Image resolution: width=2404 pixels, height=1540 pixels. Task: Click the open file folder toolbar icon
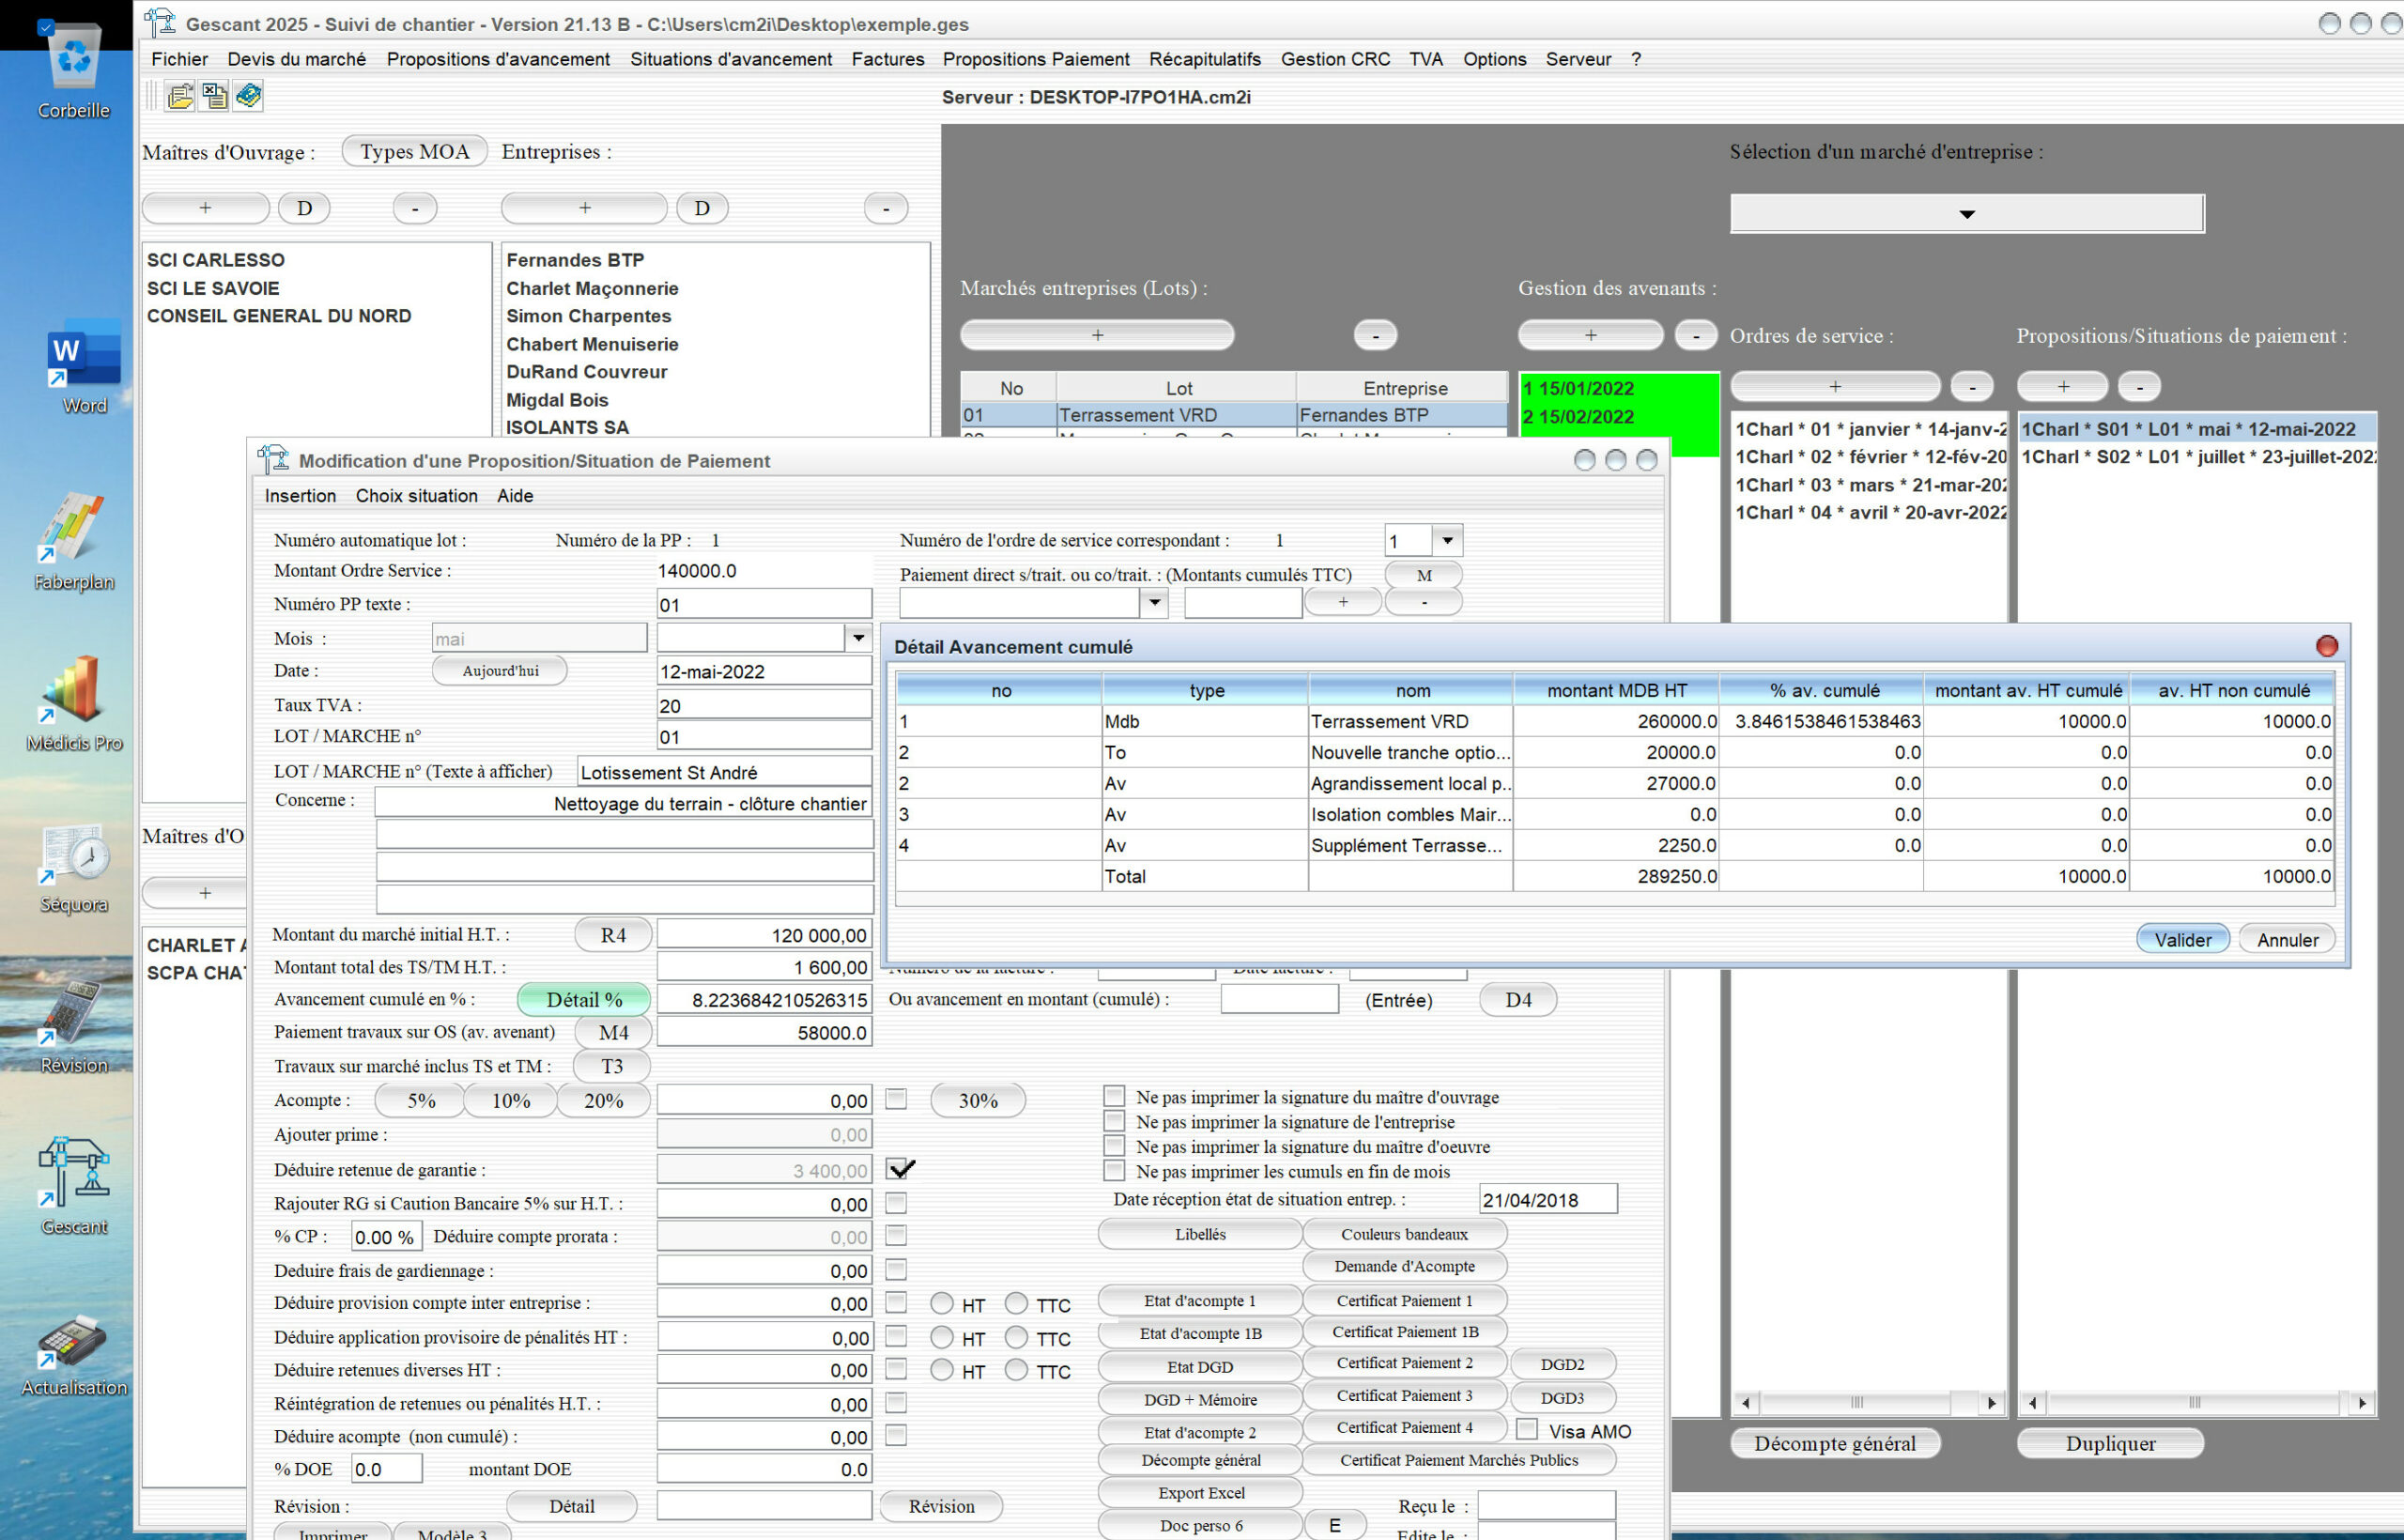tap(180, 96)
